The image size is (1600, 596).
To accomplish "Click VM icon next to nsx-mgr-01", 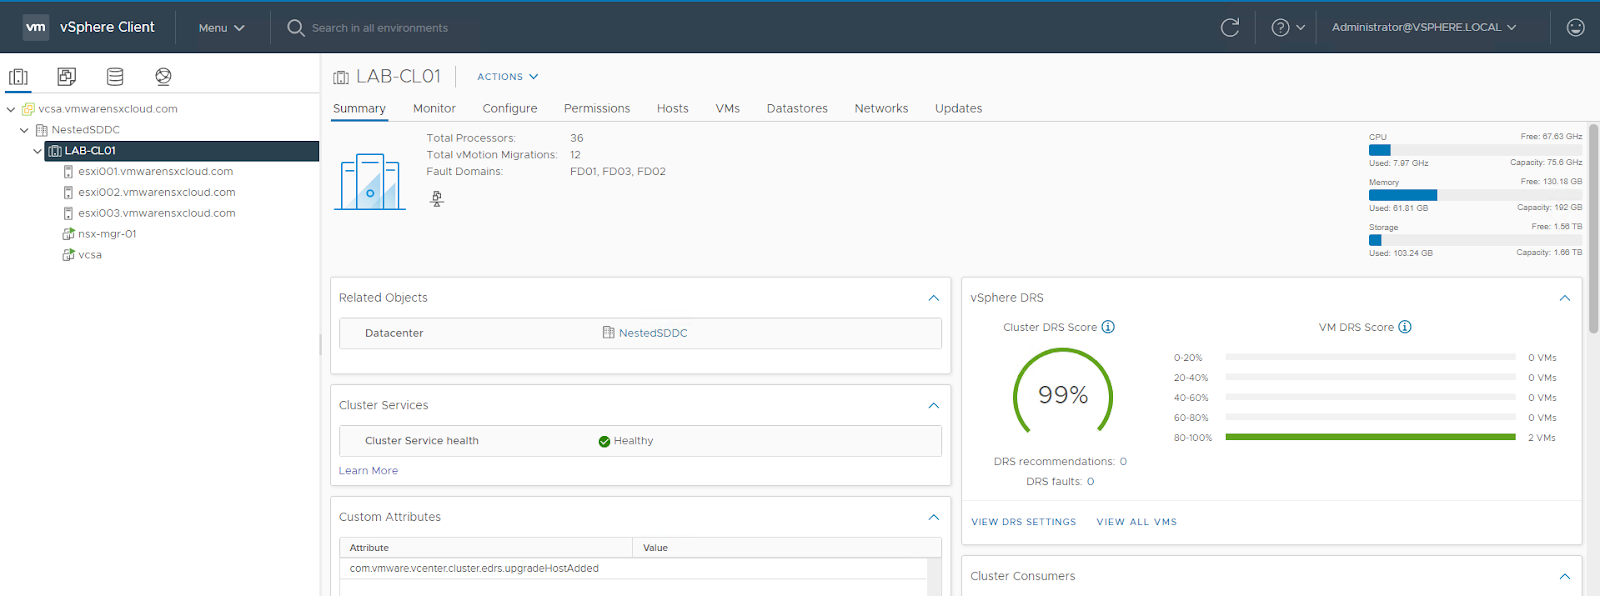I will point(68,234).
